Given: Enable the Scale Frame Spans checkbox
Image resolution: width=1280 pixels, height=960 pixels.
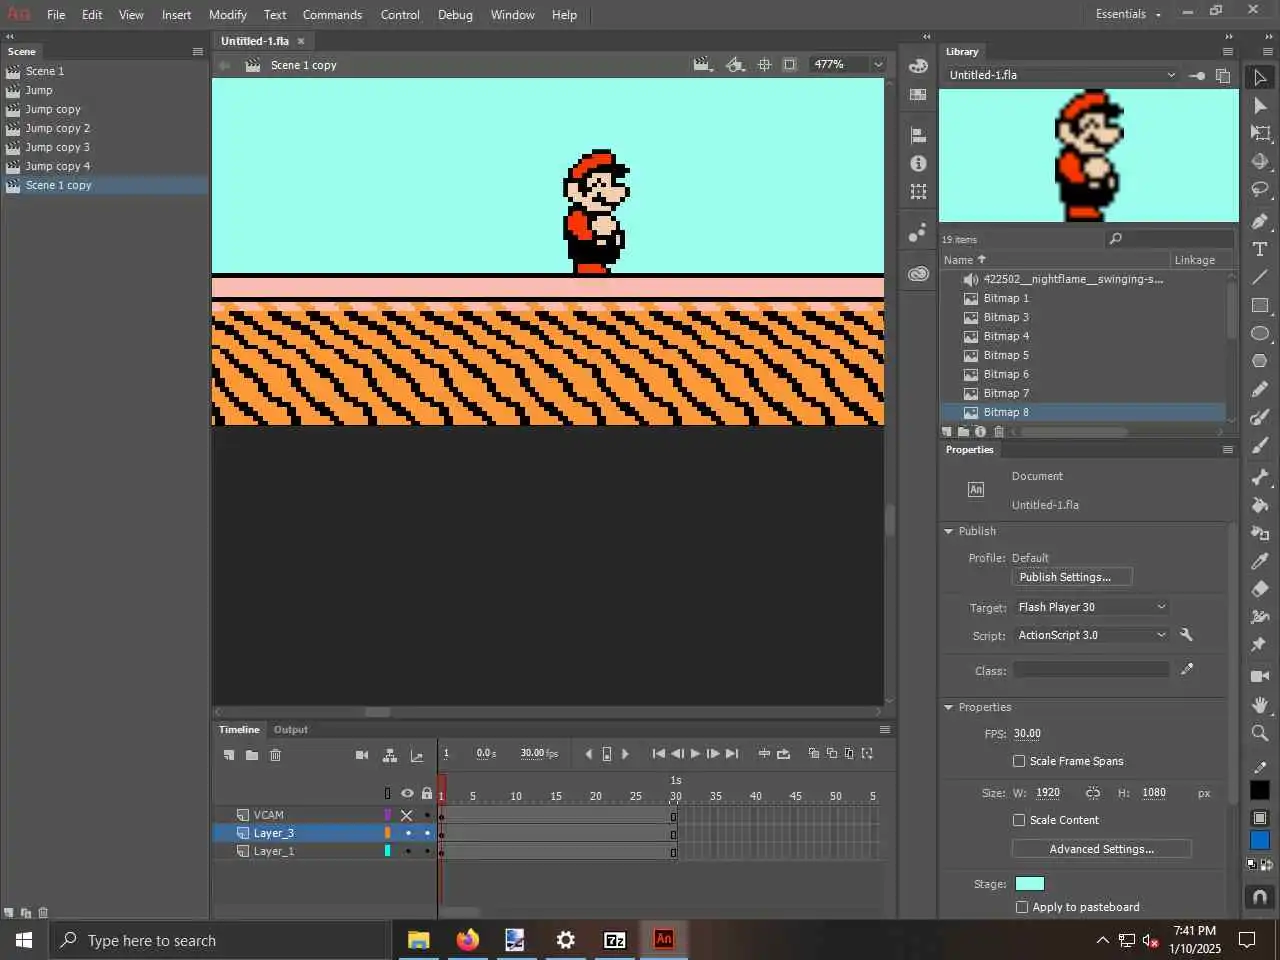Looking at the screenshot, I should pyautogui.click(x=1019, y=761).
